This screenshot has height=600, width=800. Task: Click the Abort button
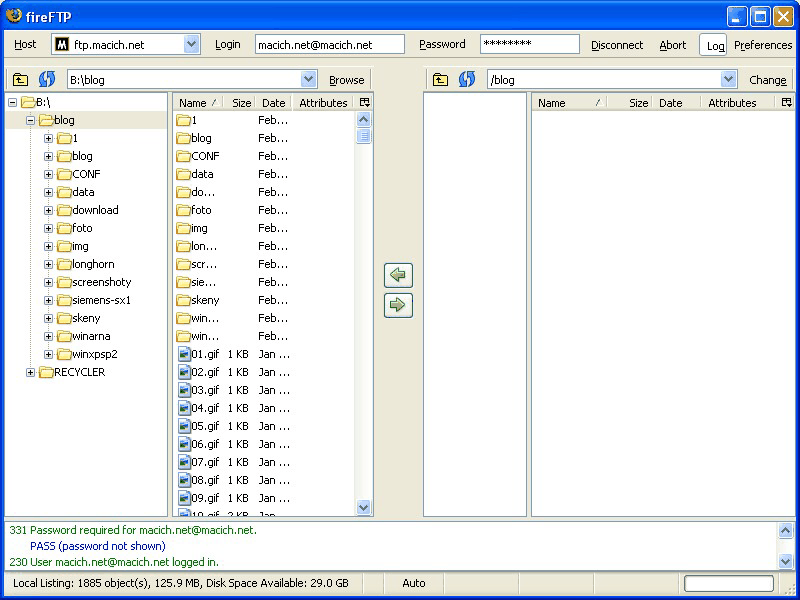pyautogui.click(x=672, y=45)
